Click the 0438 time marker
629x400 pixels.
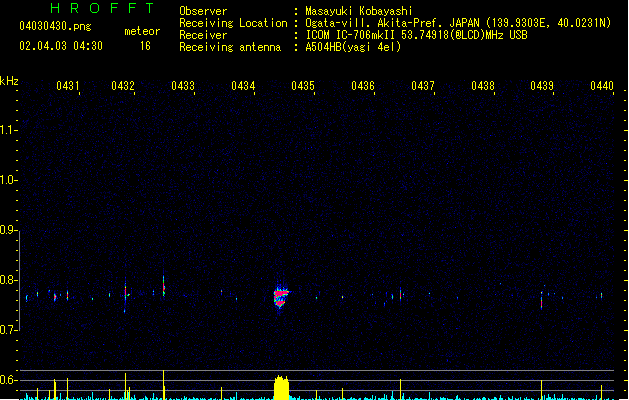(x=483, y=86)
